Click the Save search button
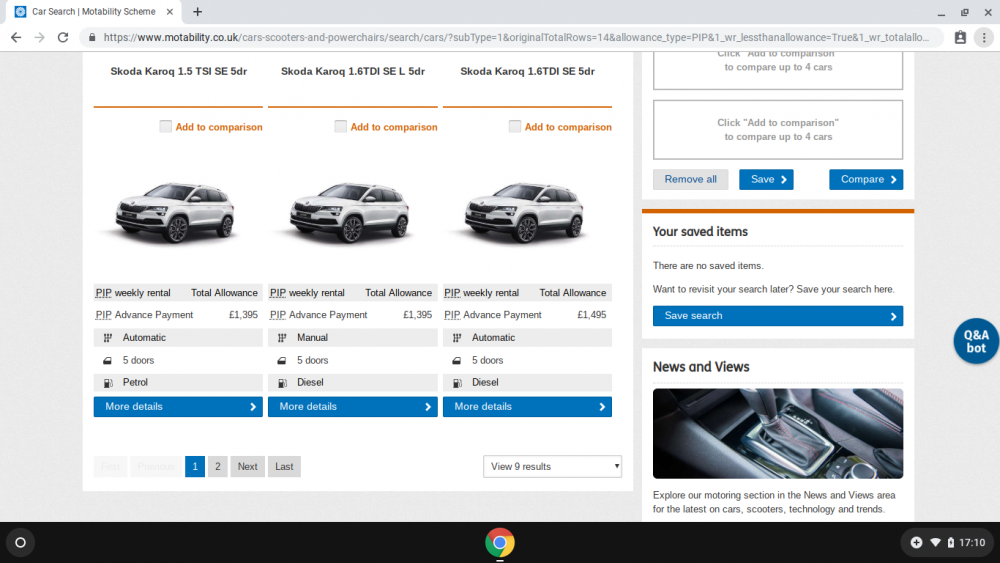This screenshot has width=1000, height=563. point(777,316)
